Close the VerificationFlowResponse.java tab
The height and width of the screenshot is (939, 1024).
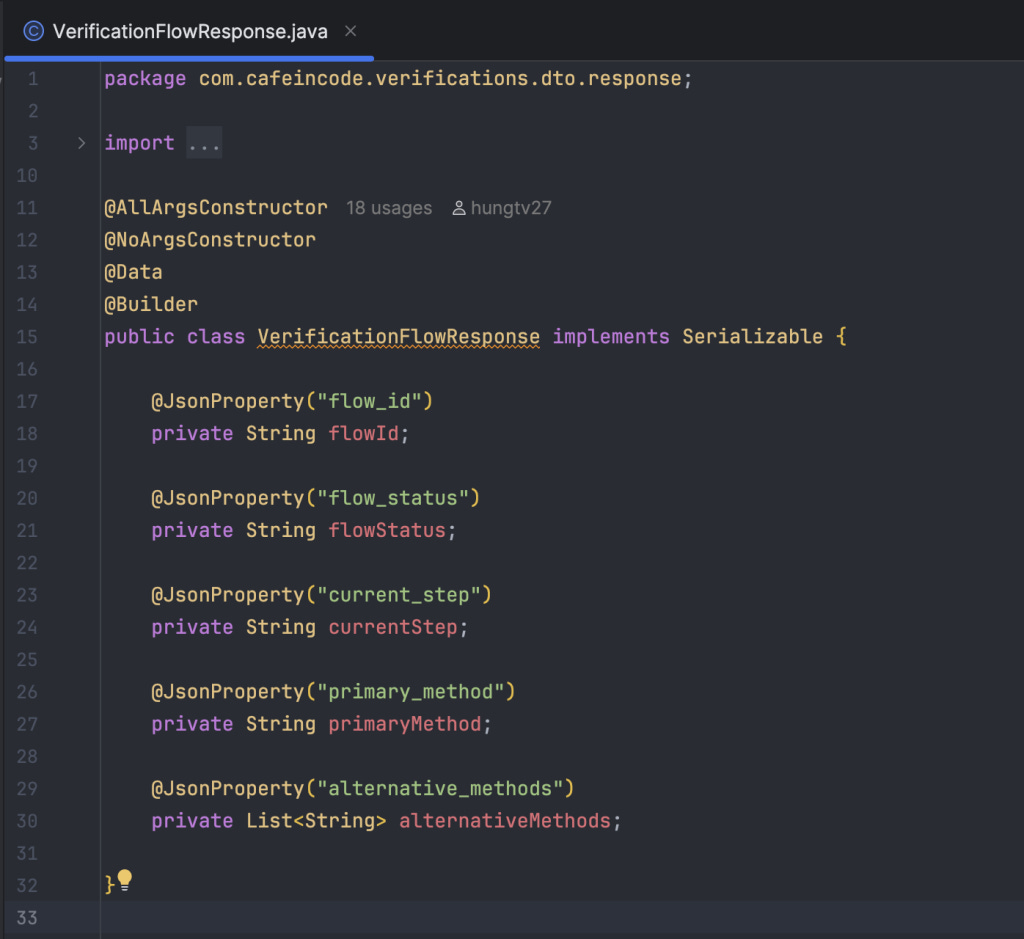[x=351, y=31]
